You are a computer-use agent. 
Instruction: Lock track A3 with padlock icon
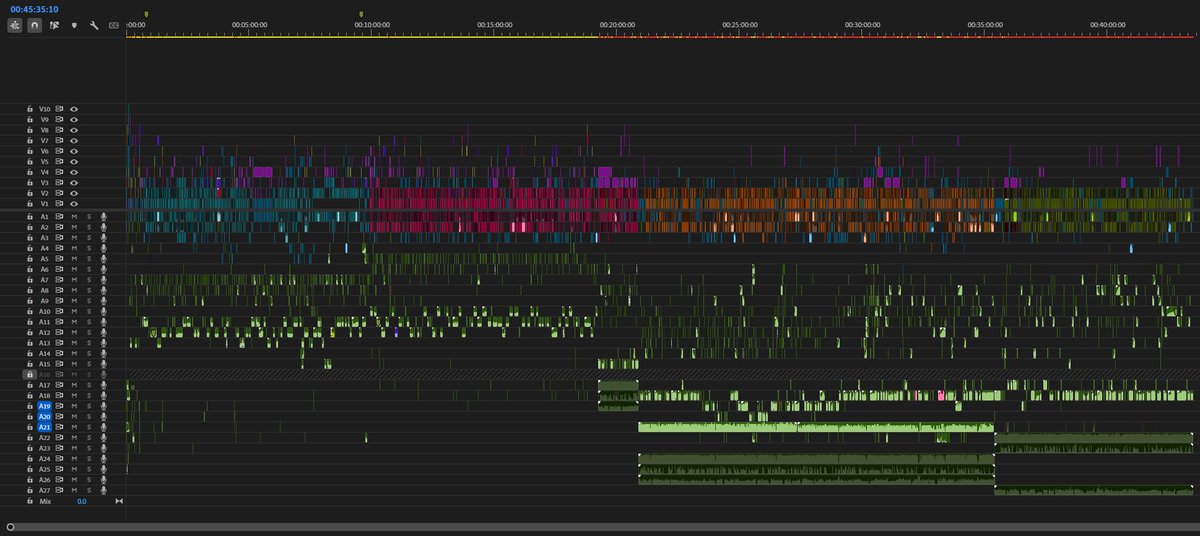(x=30, y=238)
